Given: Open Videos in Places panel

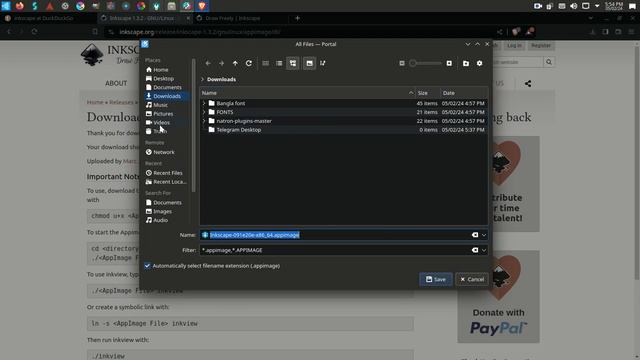Looking at the screenshot, I should (158, 122).
